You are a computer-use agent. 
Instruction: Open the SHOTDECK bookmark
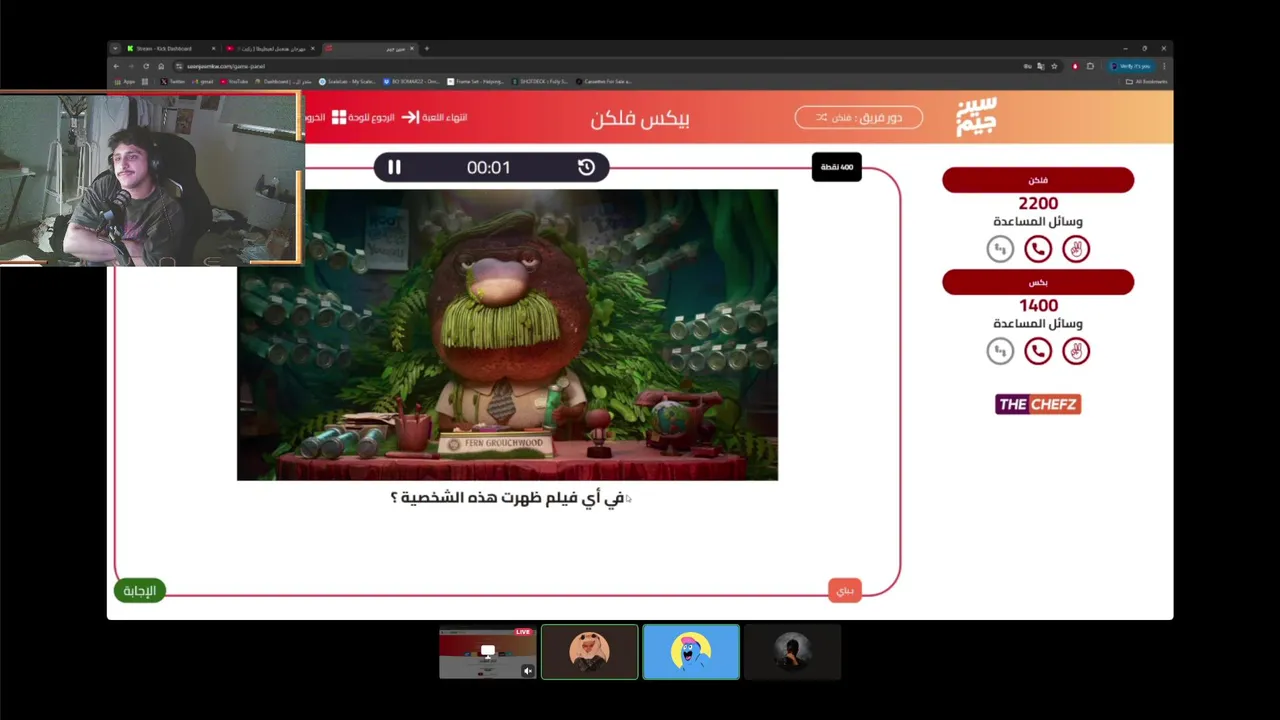[x=540, y=81]
